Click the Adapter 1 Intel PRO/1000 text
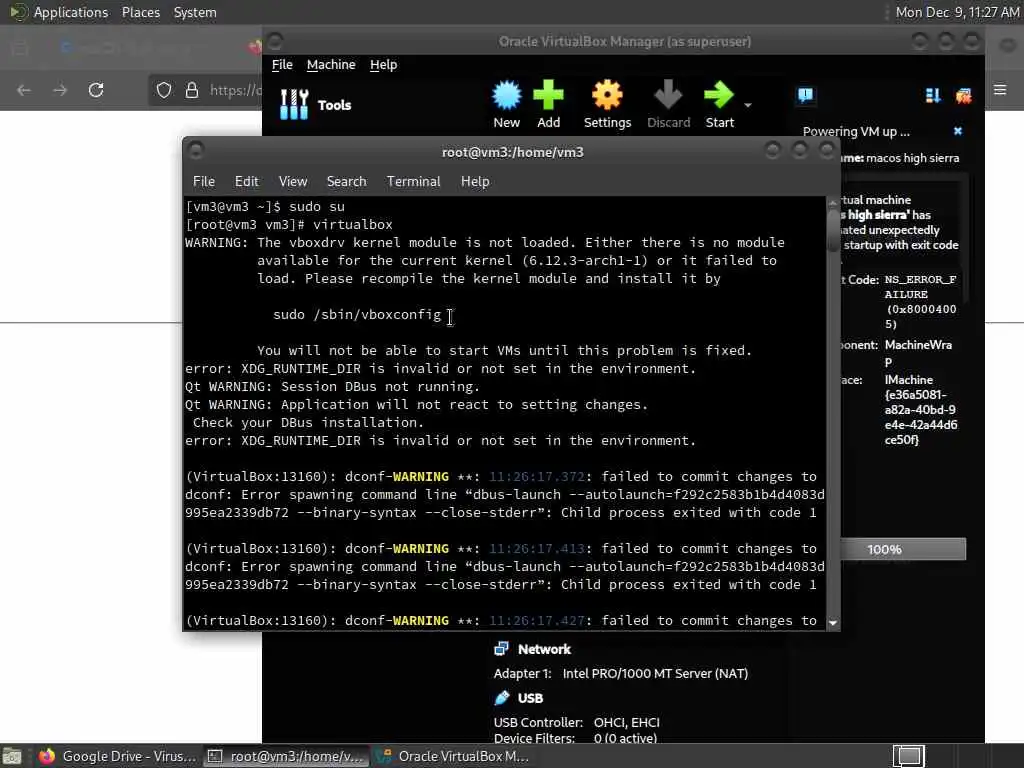 [x=620, y=673]
